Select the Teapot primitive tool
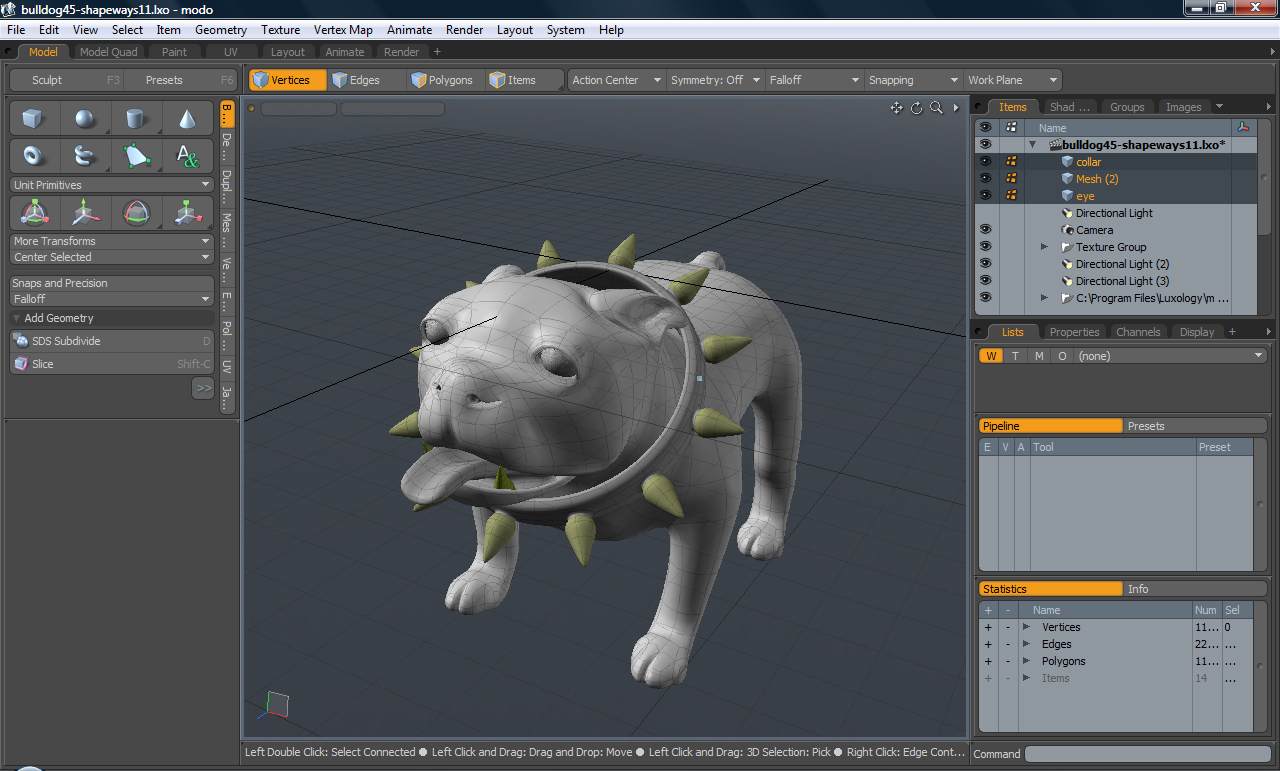Viewport: 1280px width, 771px height. click(85, 155)
